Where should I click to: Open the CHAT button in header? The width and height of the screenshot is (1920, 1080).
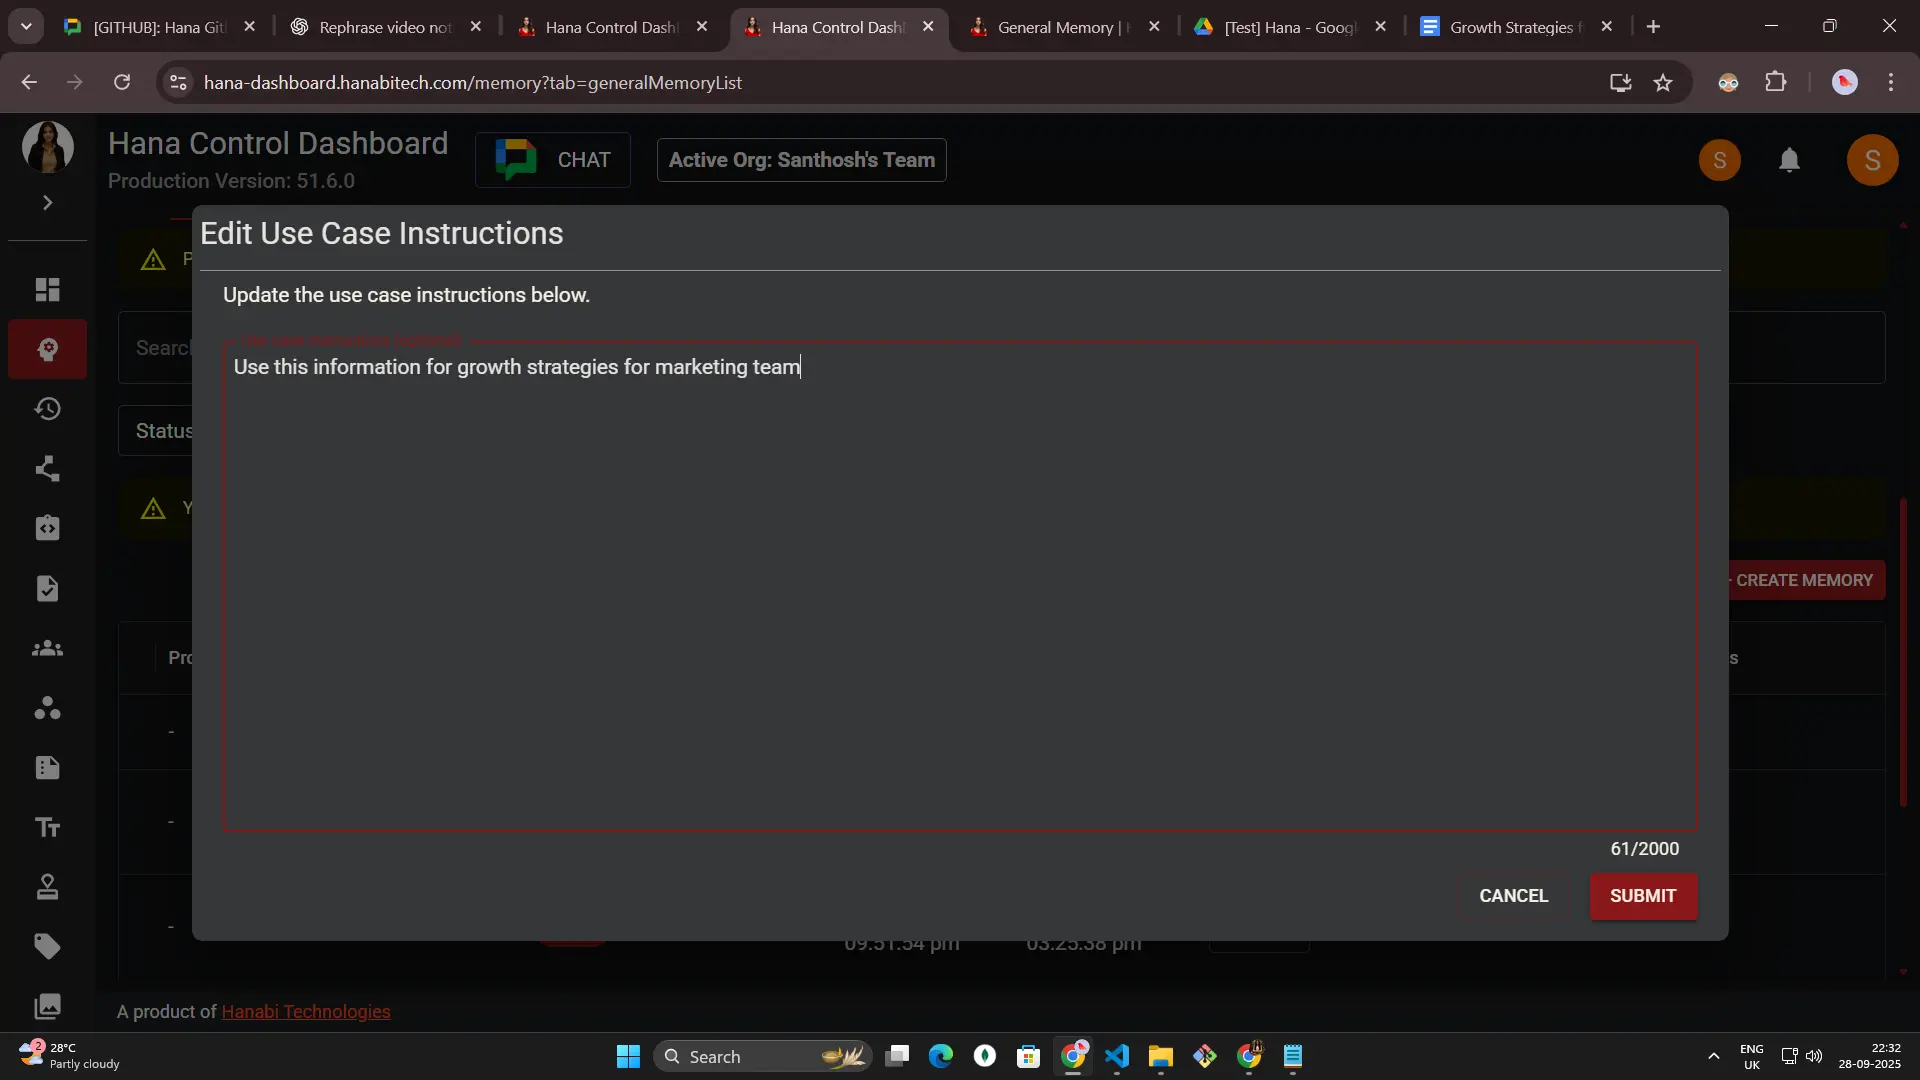(553, 160)
